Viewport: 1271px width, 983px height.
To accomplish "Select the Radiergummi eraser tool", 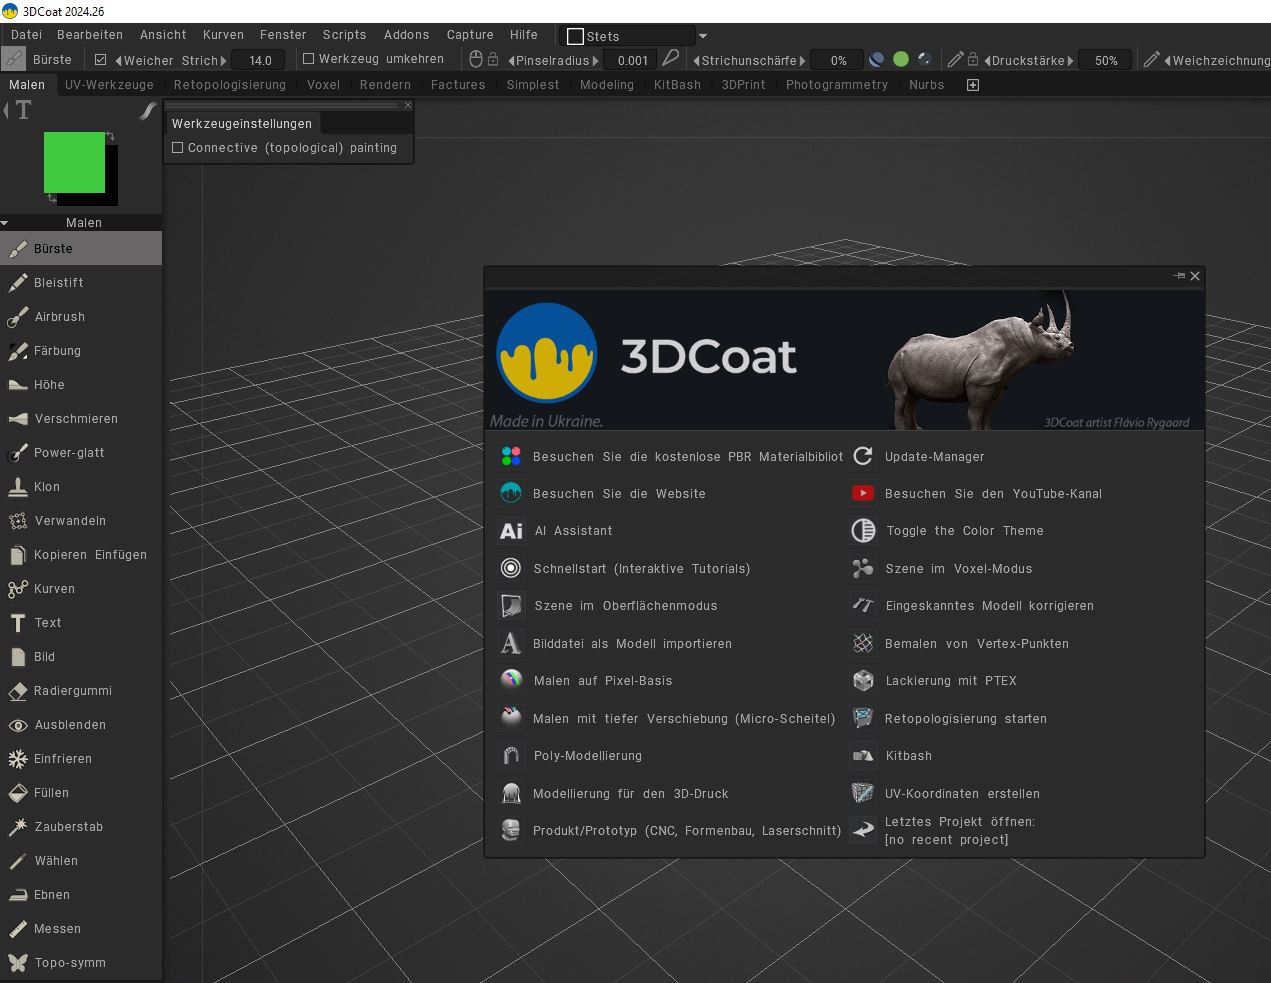I will 80,691.
